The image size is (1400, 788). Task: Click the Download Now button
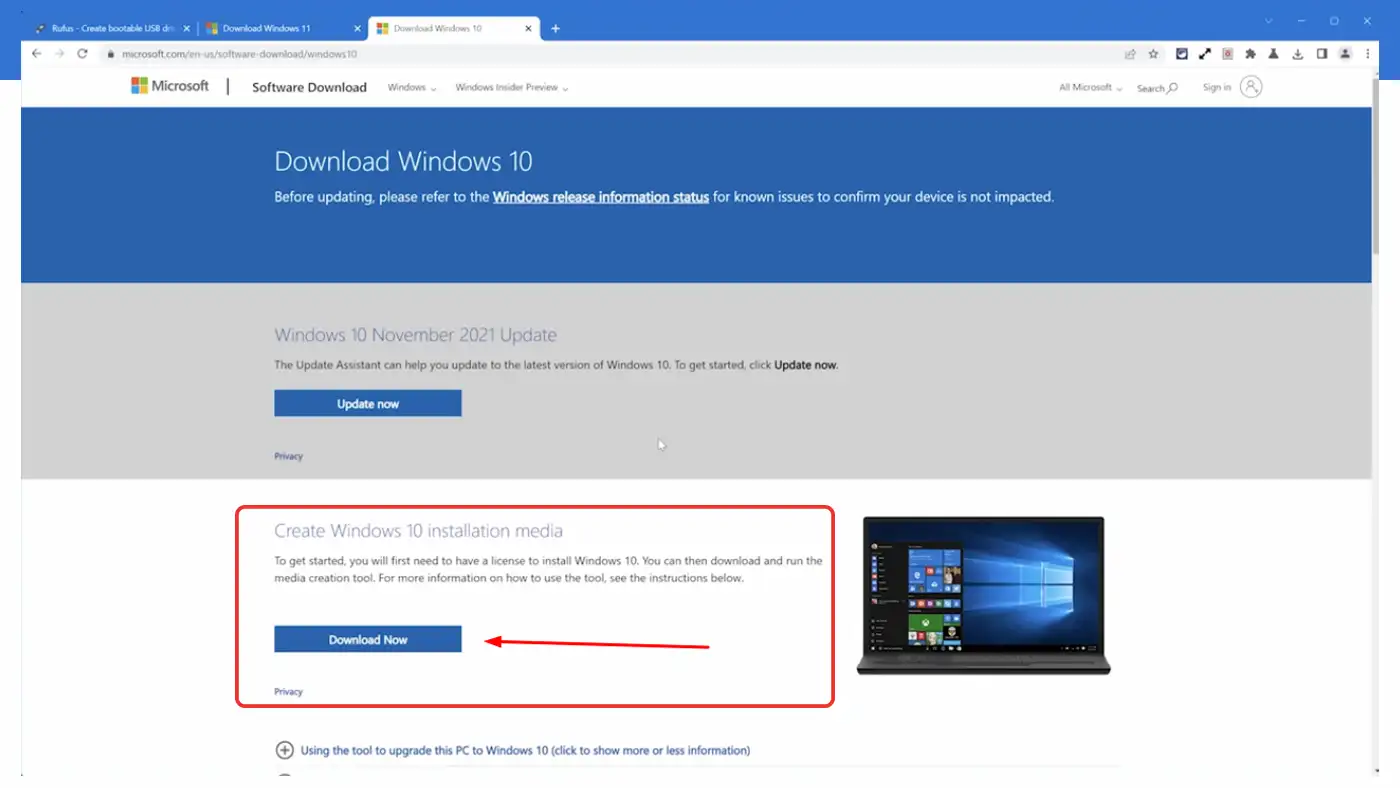(367, 639)
